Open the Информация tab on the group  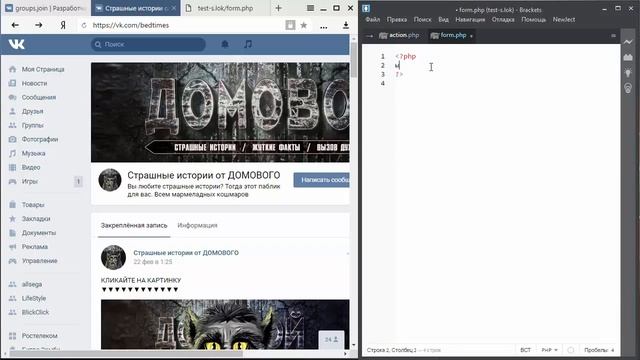coord(197,225)
